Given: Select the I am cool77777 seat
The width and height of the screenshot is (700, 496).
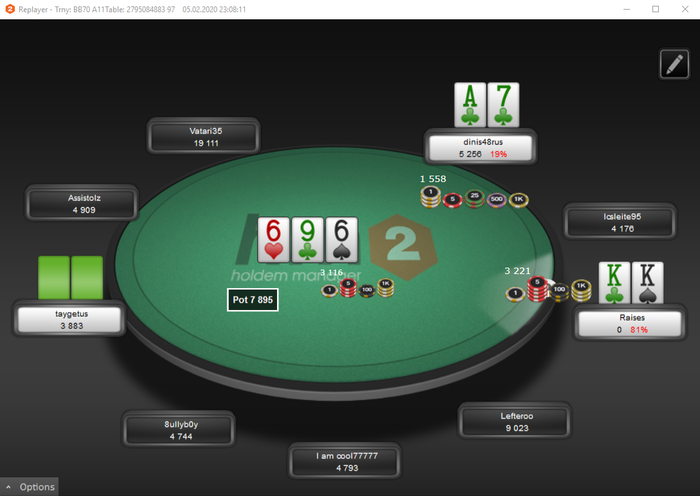Looking at the screenshot, I should [345, 462].
